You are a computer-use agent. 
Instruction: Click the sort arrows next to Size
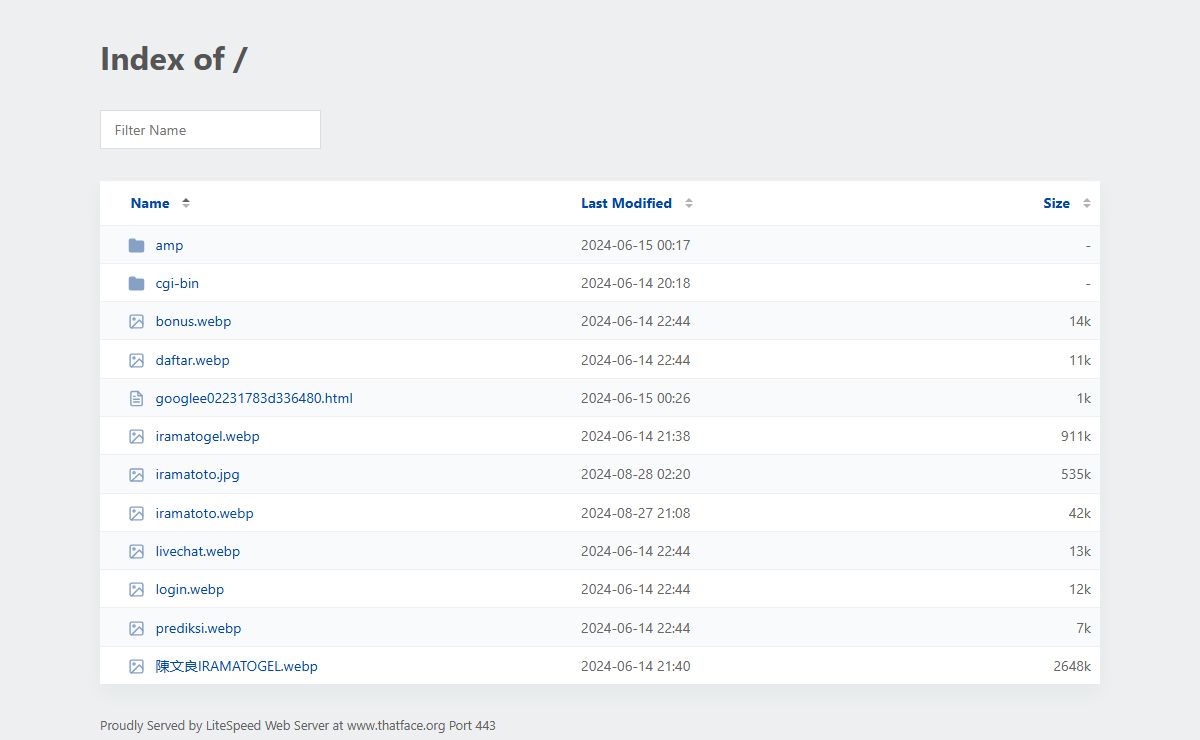tap(1087, 203)
